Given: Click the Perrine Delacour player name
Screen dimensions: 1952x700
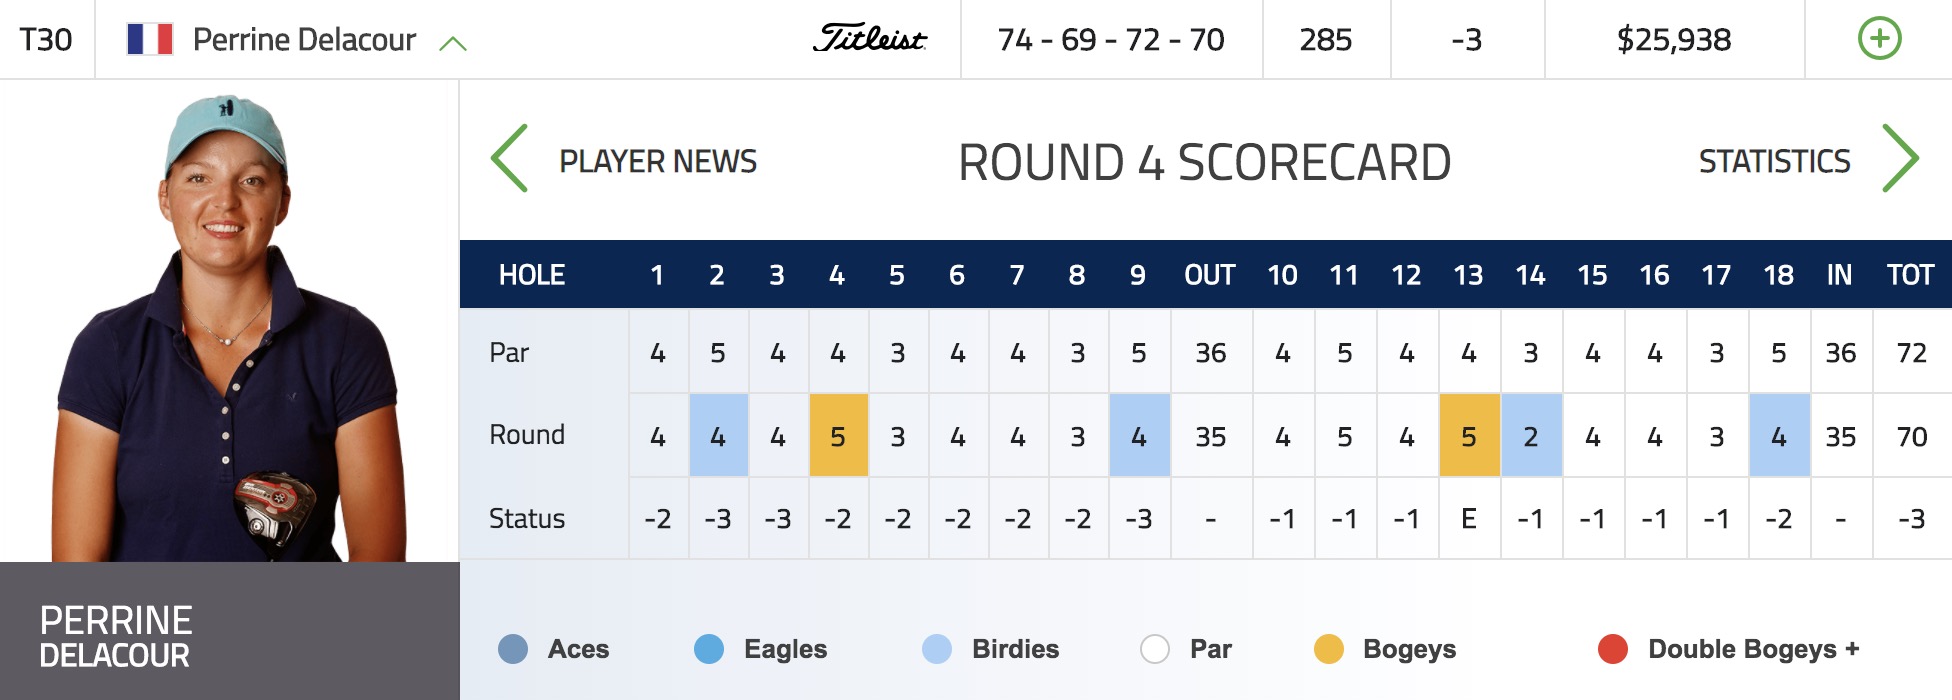Looking at the screenshot, I should coord(304,40).
